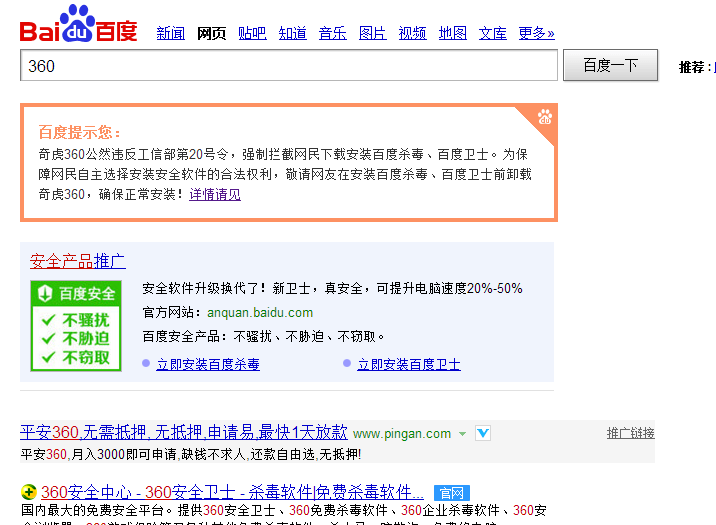Switch to the 图片 tab
716x525 pixels.
[373, 33]
